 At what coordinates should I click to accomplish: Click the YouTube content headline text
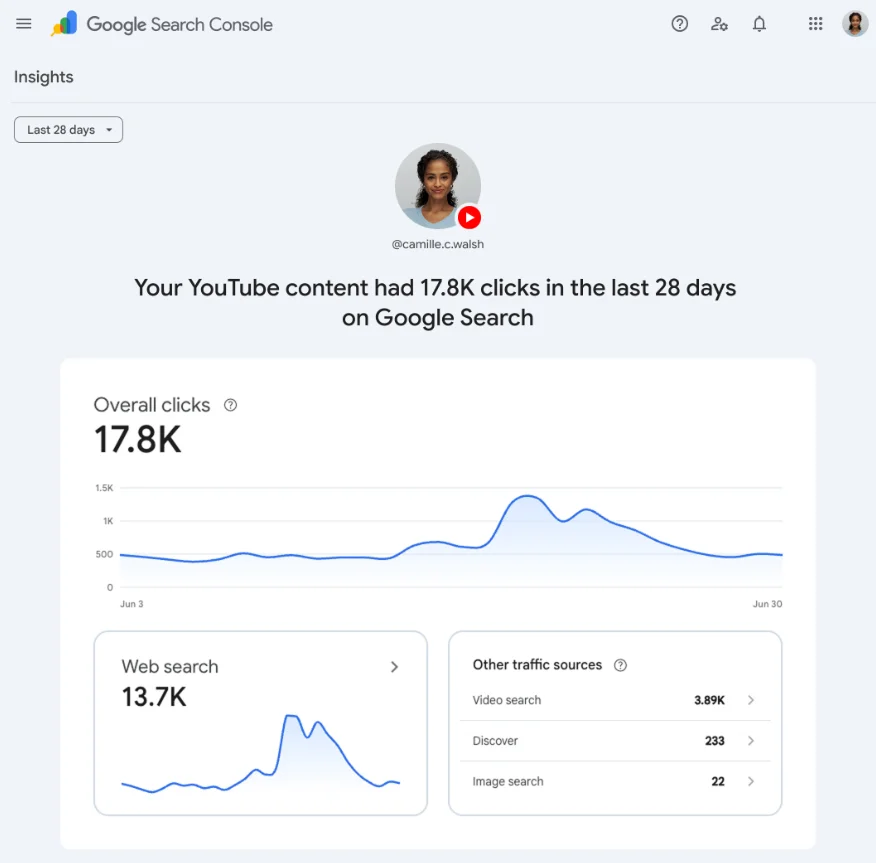click(435, 302)
